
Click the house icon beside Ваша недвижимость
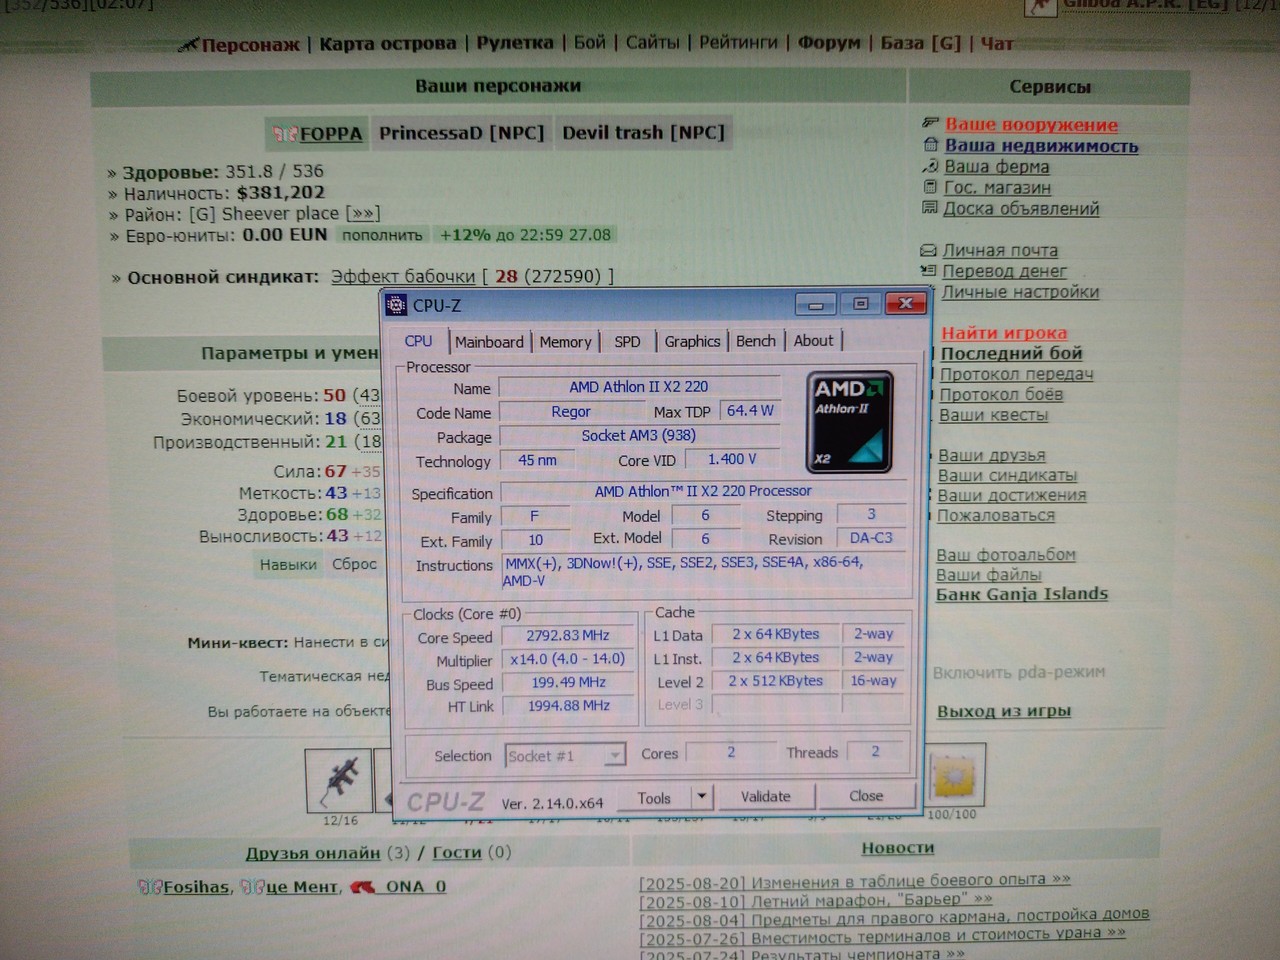pyautogui.click(x=930, y=145)
